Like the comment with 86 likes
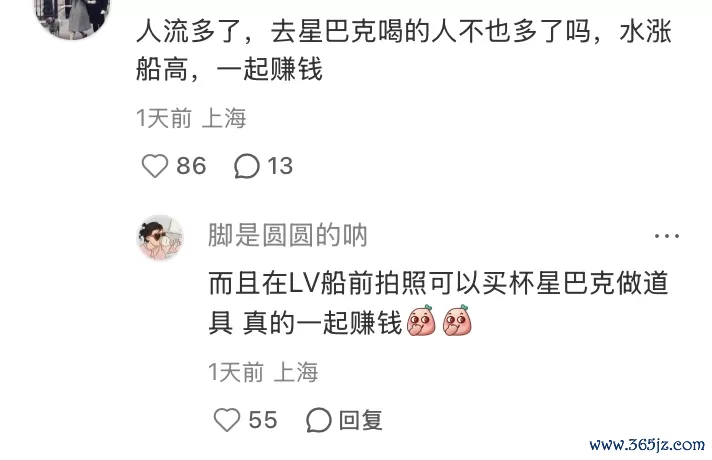Image resolution: width=712 pixels, height=460 pixels. pyautogui.click(x=155, y=166)
